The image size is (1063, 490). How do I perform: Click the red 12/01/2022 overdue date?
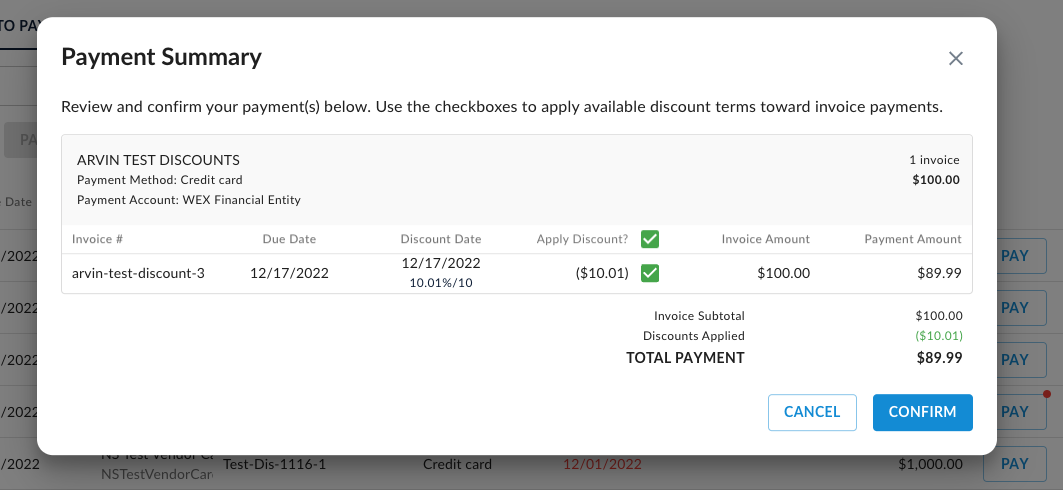tap(602, 464)
